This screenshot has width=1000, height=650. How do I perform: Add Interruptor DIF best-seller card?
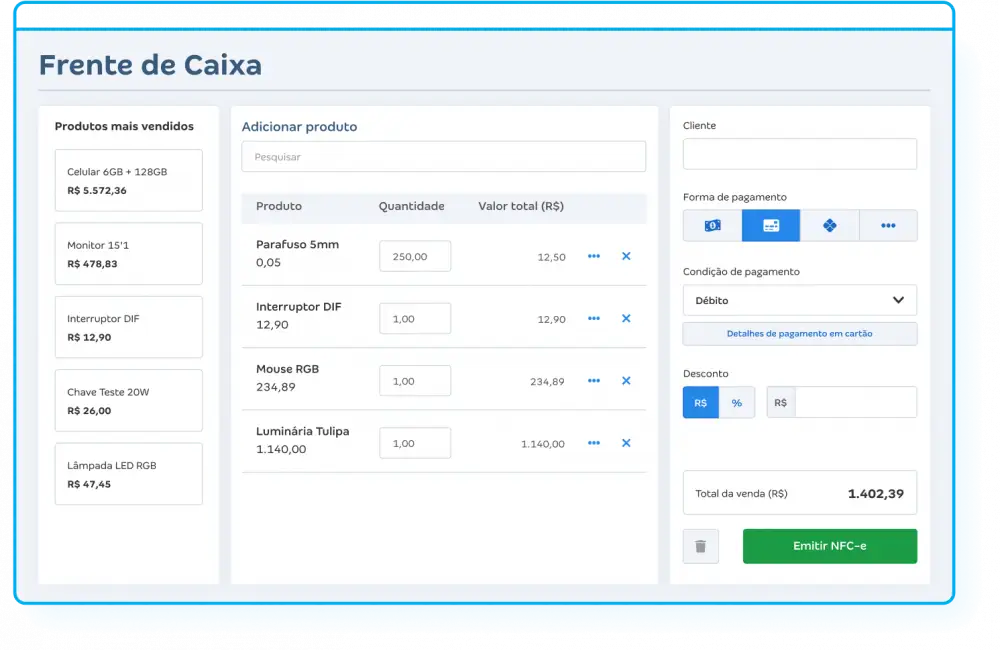(x=129, y=327)
